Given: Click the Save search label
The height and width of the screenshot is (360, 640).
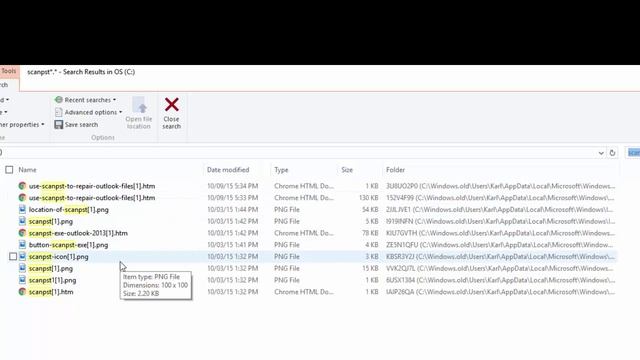Looking at the screenshot, I should coord(81,124).
